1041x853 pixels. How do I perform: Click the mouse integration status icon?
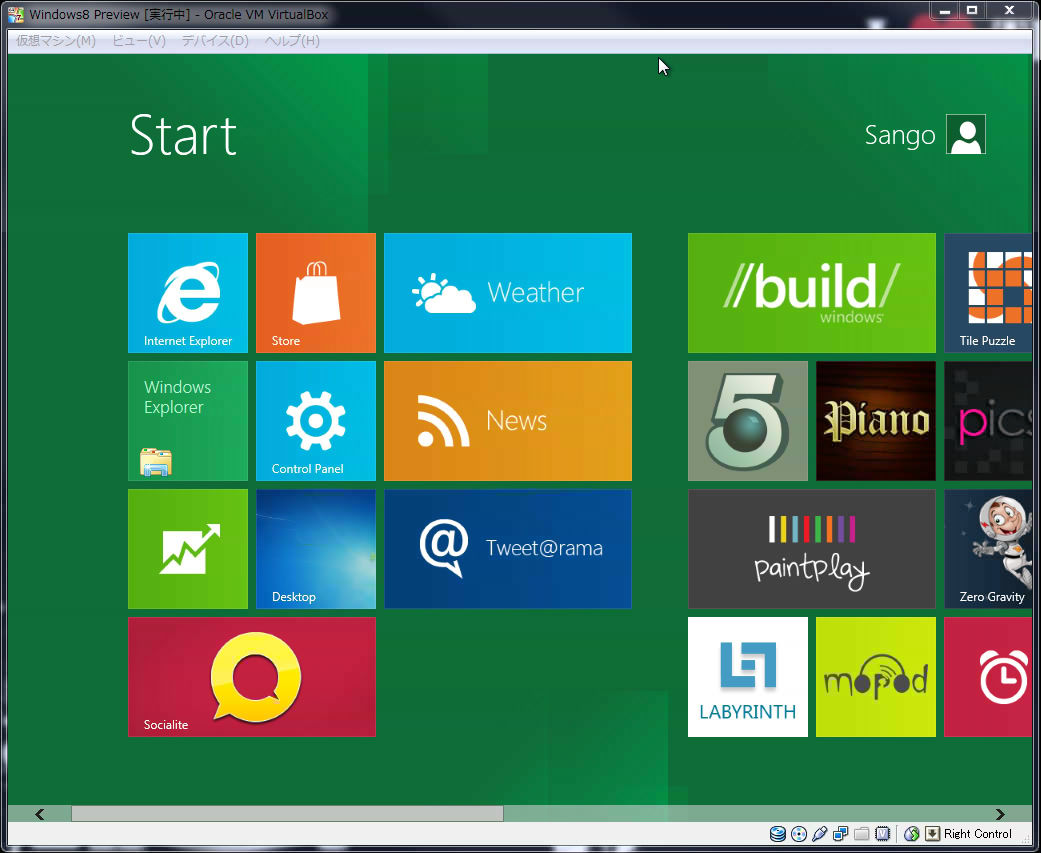[x=912, y=834]
